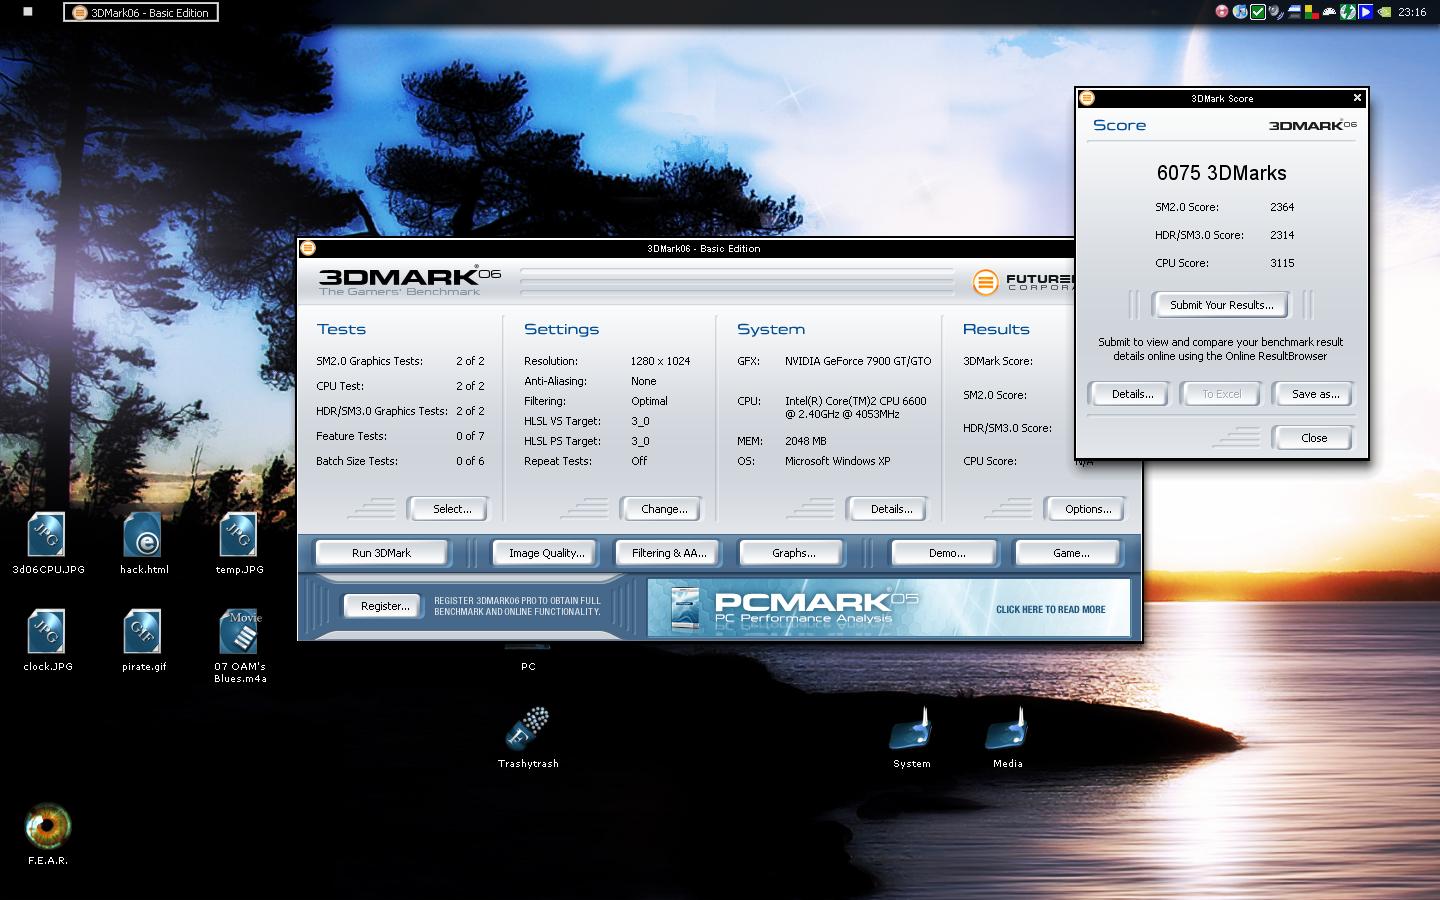Image resolution: width=1440 pixels, height=900 pixels.
Task: Select the 07 OAM's Blues.m4a movie file
Action: point(239,646)
